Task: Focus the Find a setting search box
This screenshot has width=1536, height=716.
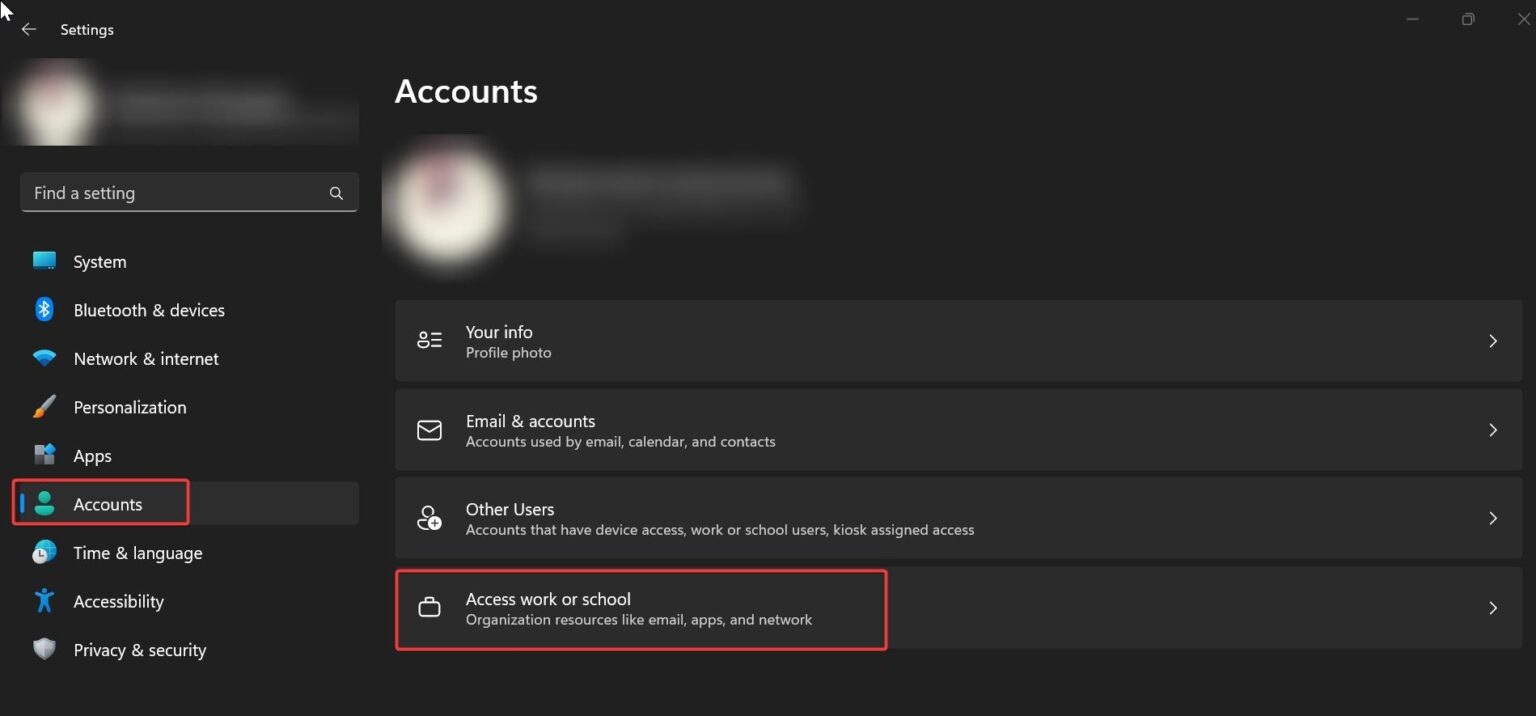Action: point(175,193)
